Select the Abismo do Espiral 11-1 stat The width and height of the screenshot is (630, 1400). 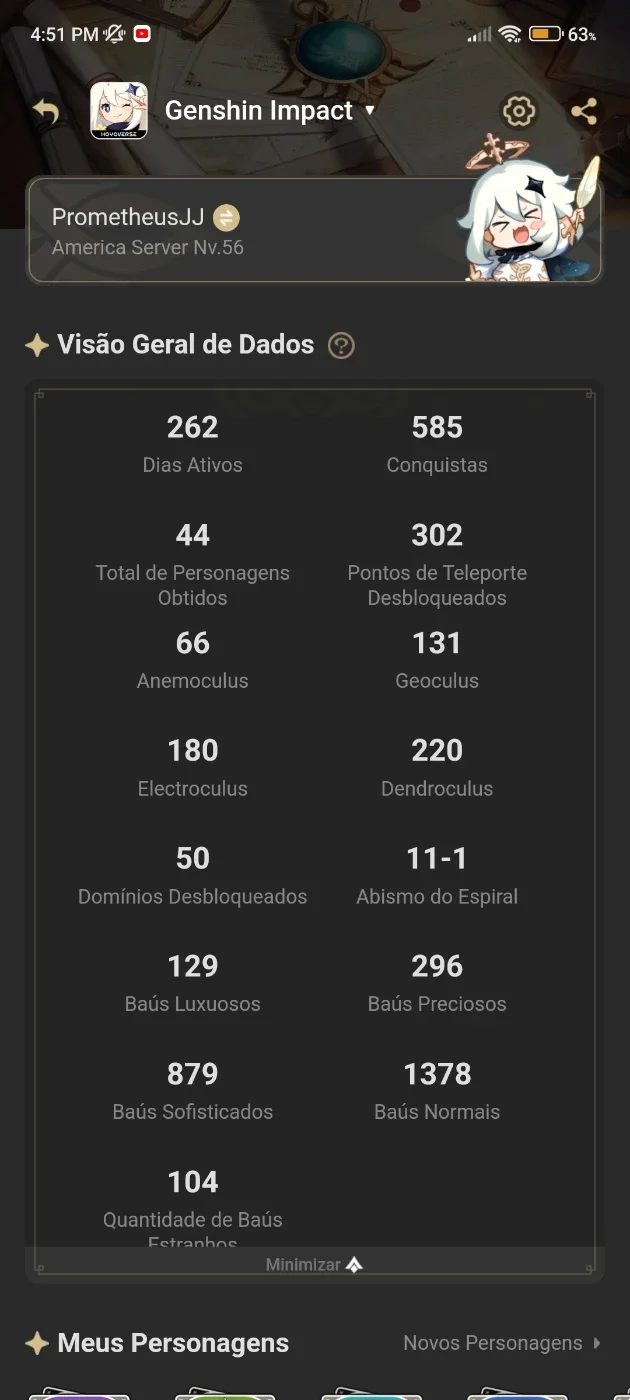point(437,876)
